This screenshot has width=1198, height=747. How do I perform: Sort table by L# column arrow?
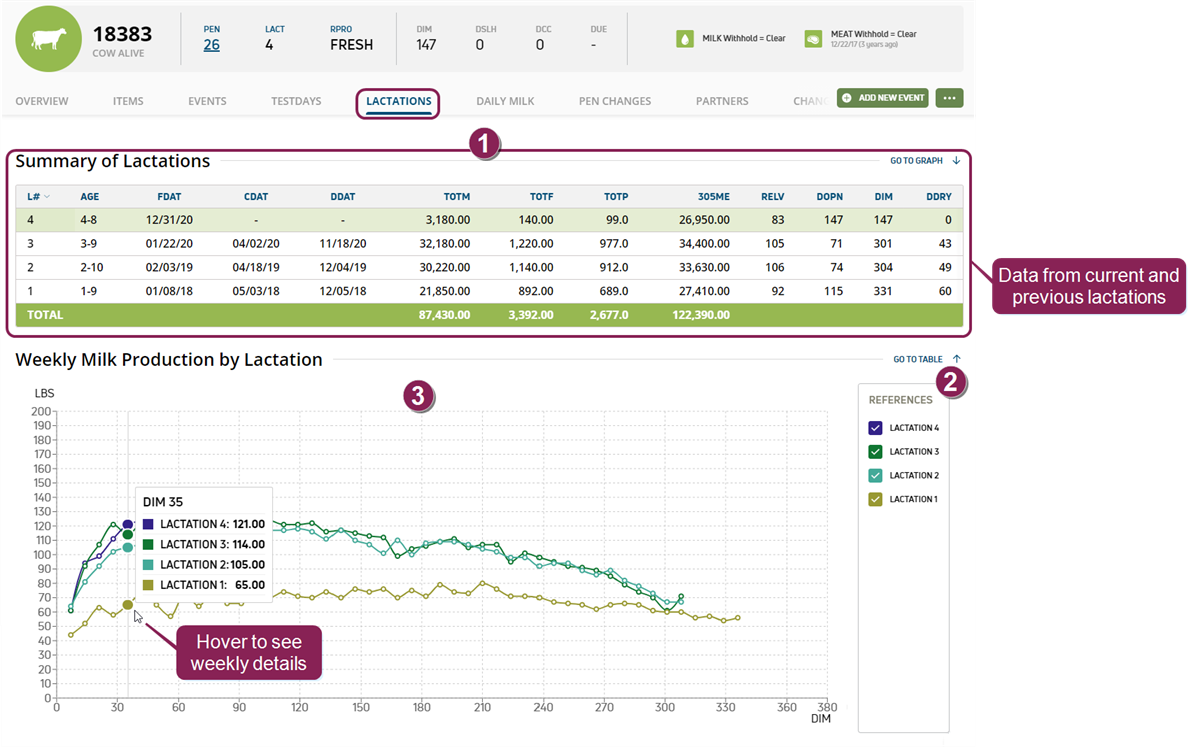pyautogui.click(x=46, y=197)
